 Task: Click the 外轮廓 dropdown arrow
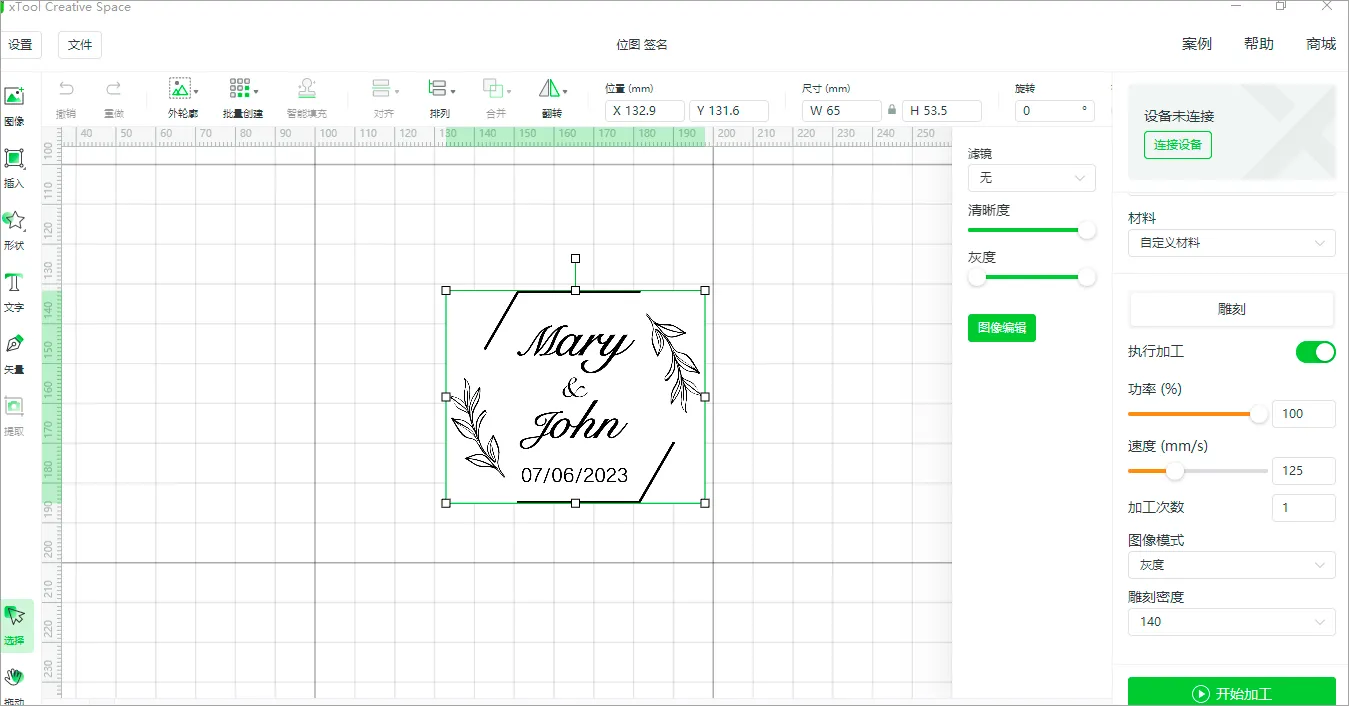(x=196, y=92)
